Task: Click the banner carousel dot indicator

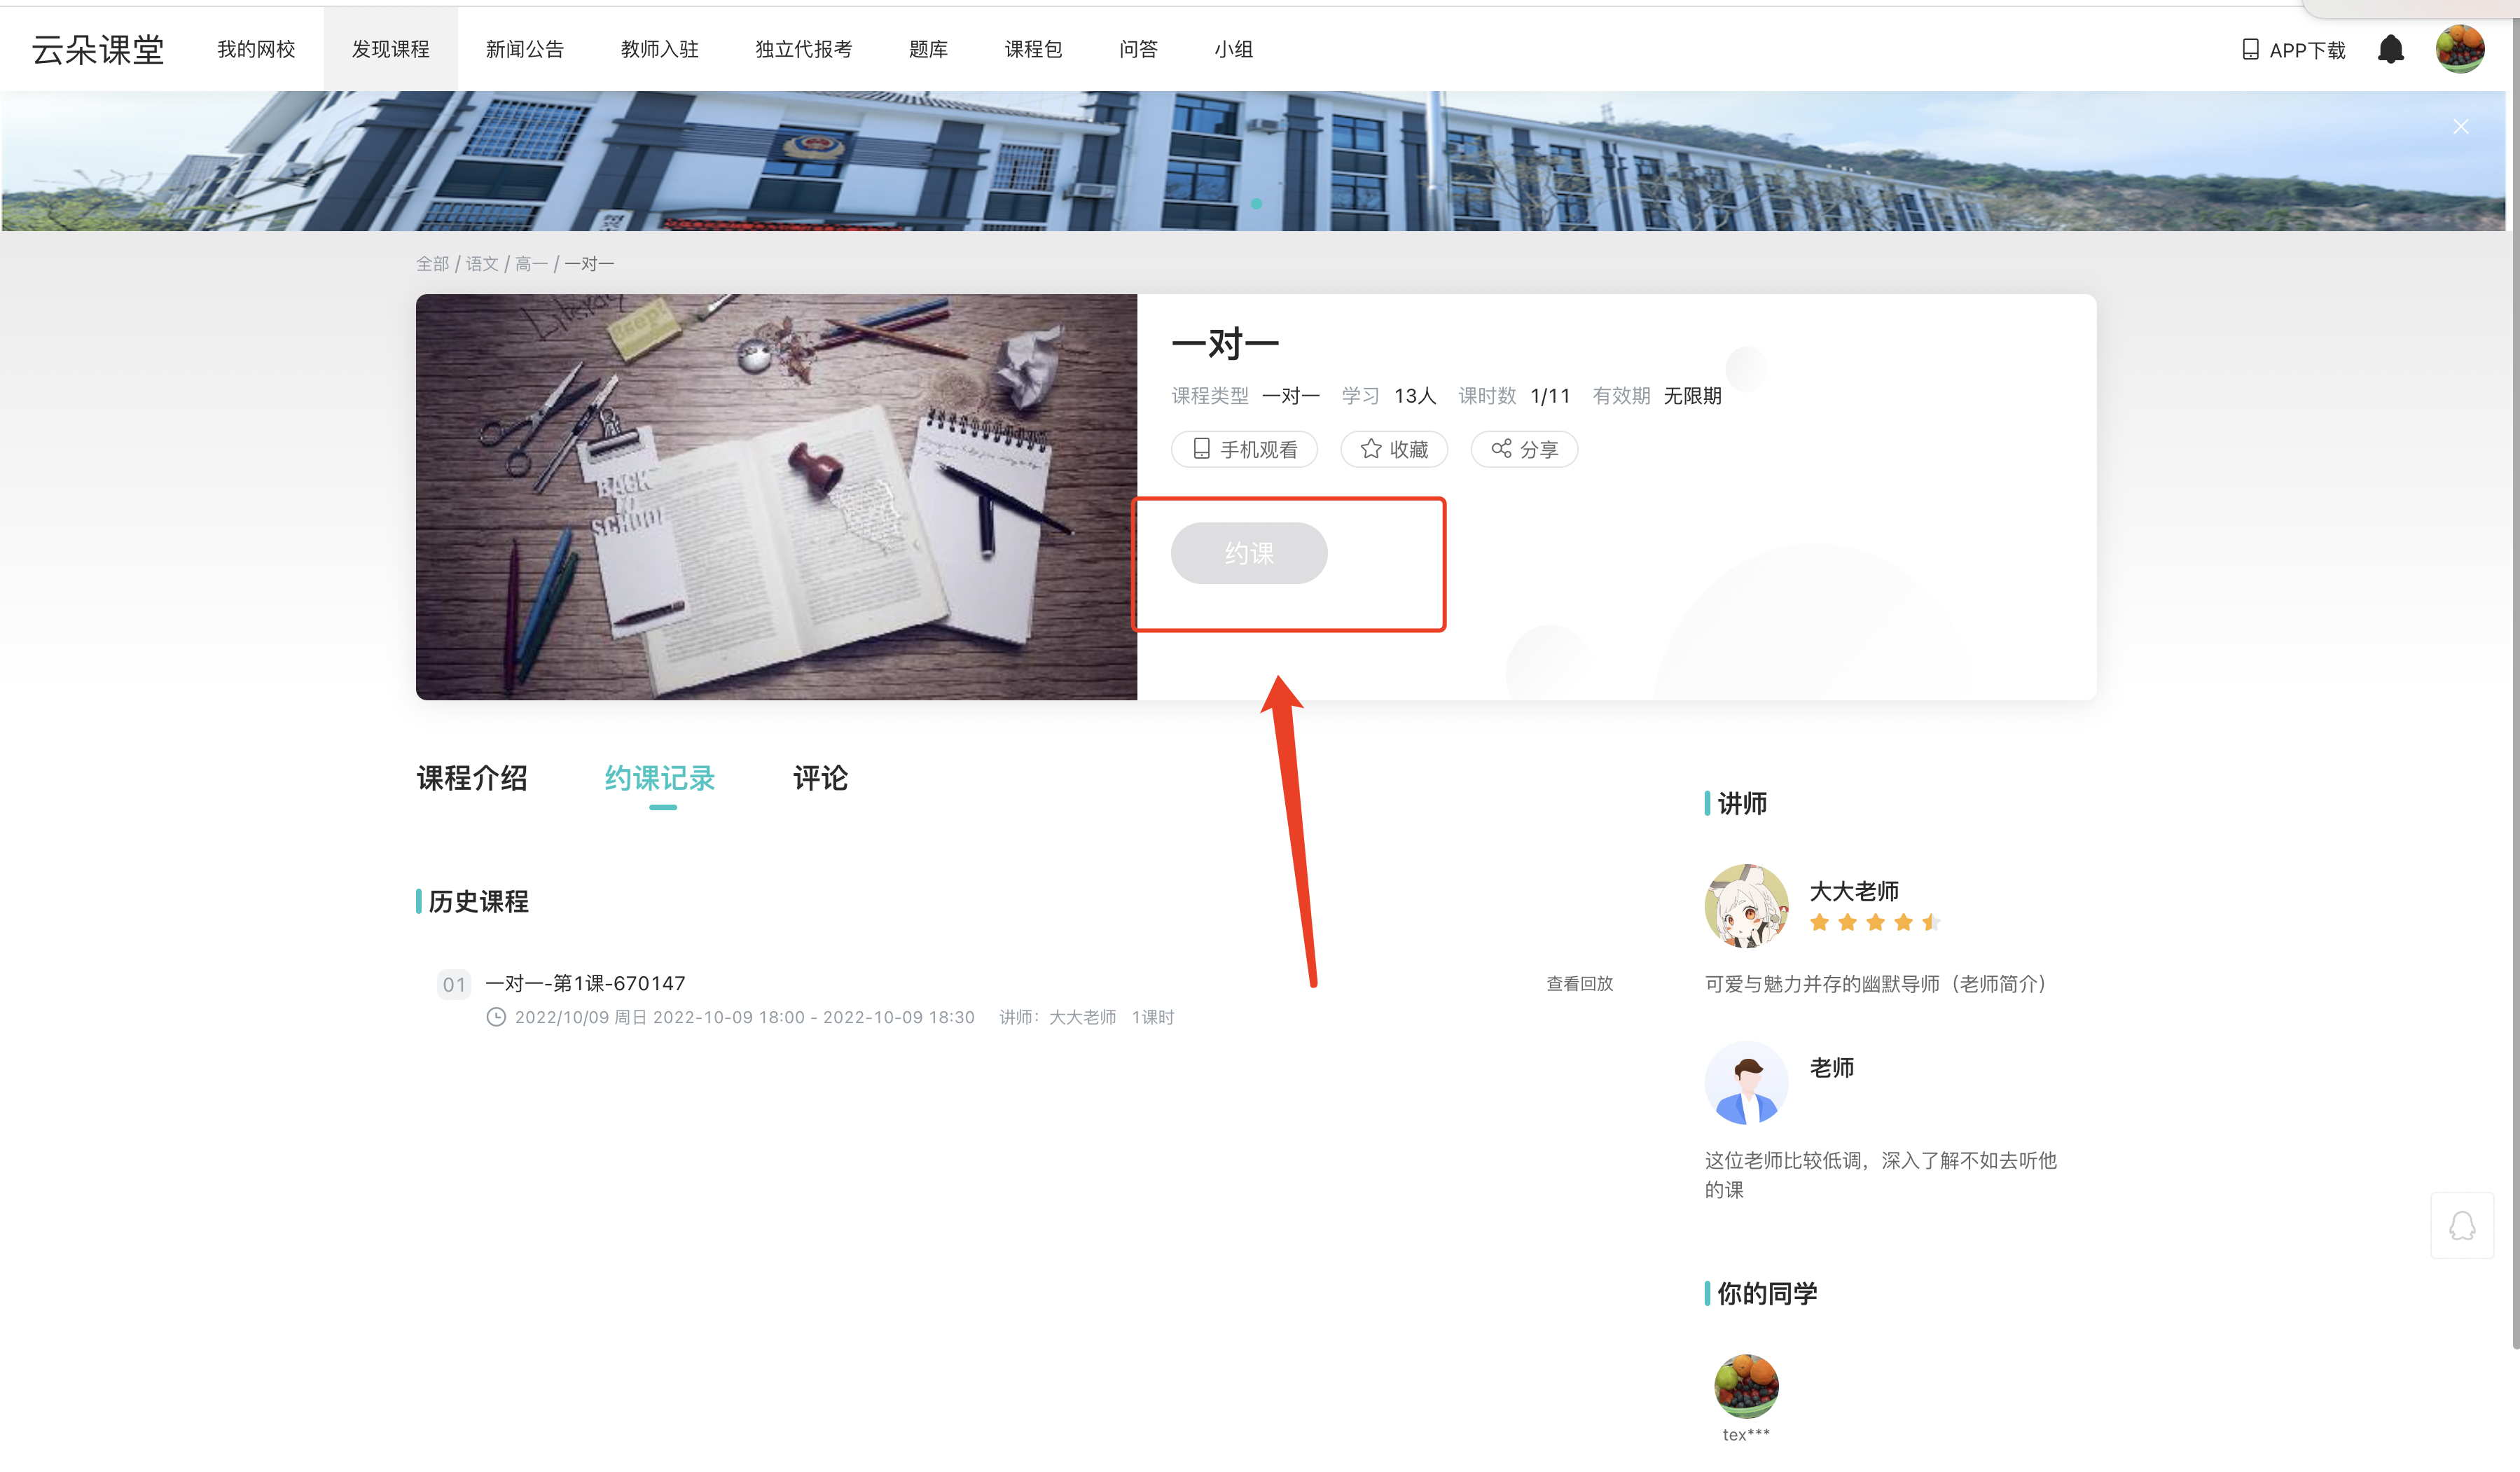Action: click(1256, 204)
